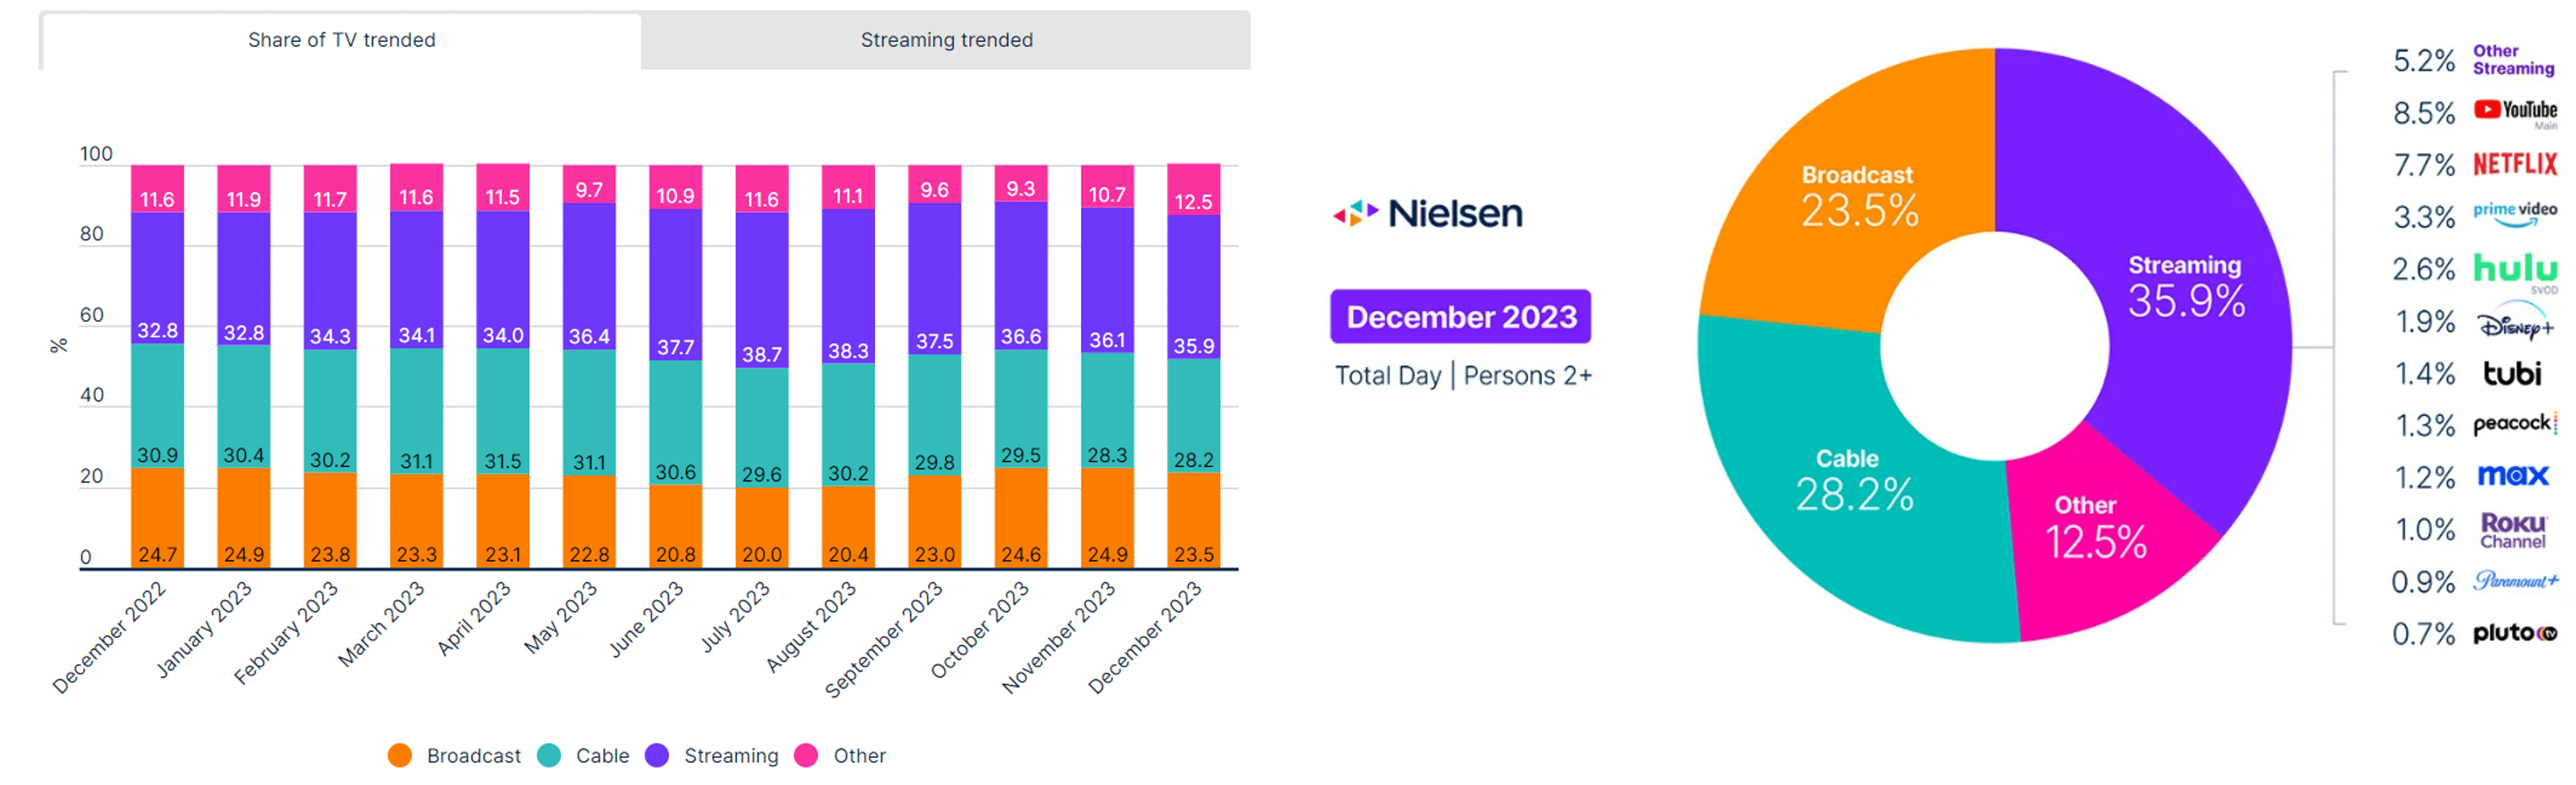Click the Max logo
The image size is (2576, 785).
(2512, 476)
